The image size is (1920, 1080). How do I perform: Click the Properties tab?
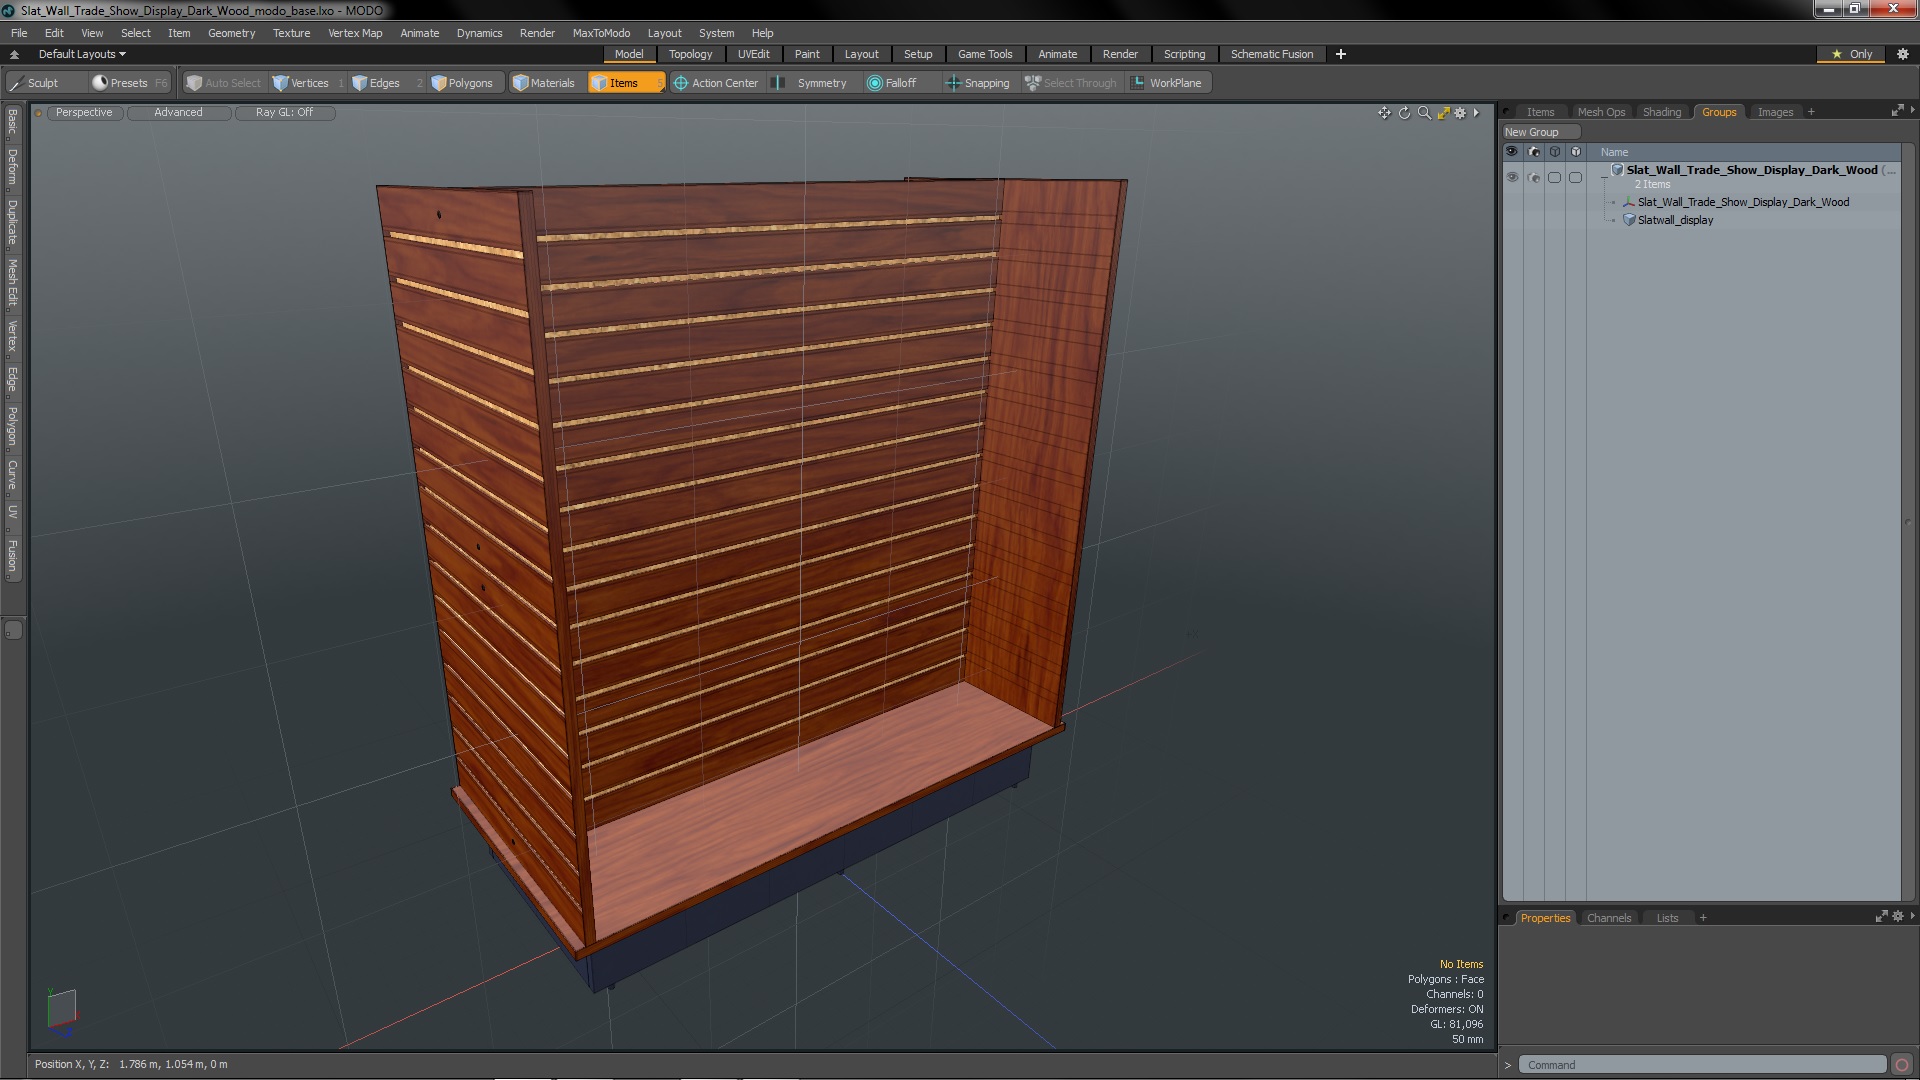click(1545, 918)
